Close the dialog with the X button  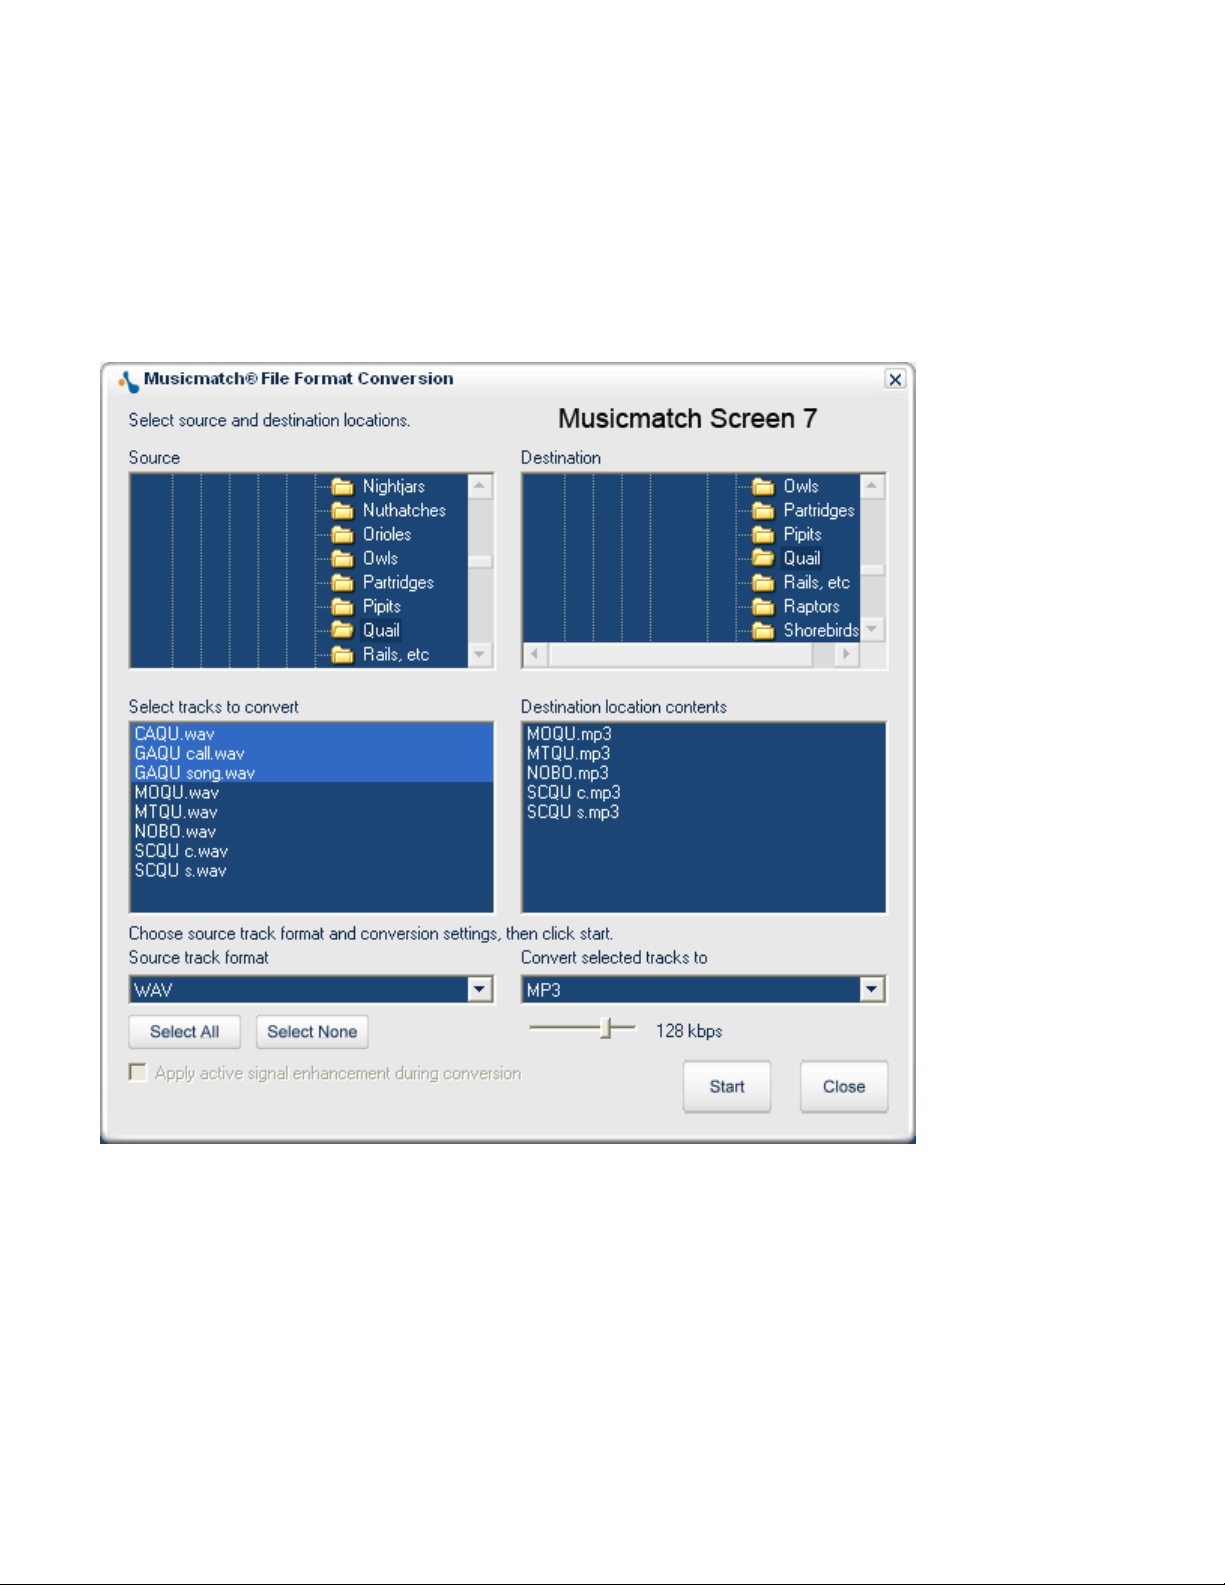pos(895,380)
